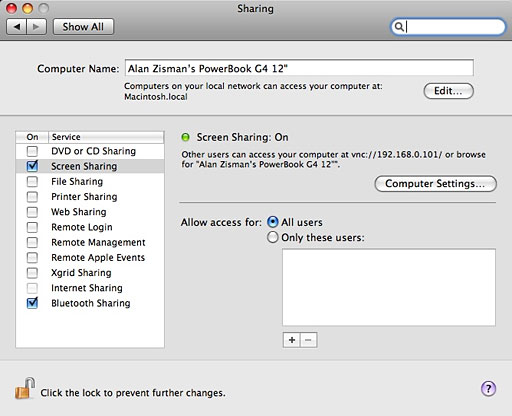Select the Internet Sharing service label

(x=87, y=288)
